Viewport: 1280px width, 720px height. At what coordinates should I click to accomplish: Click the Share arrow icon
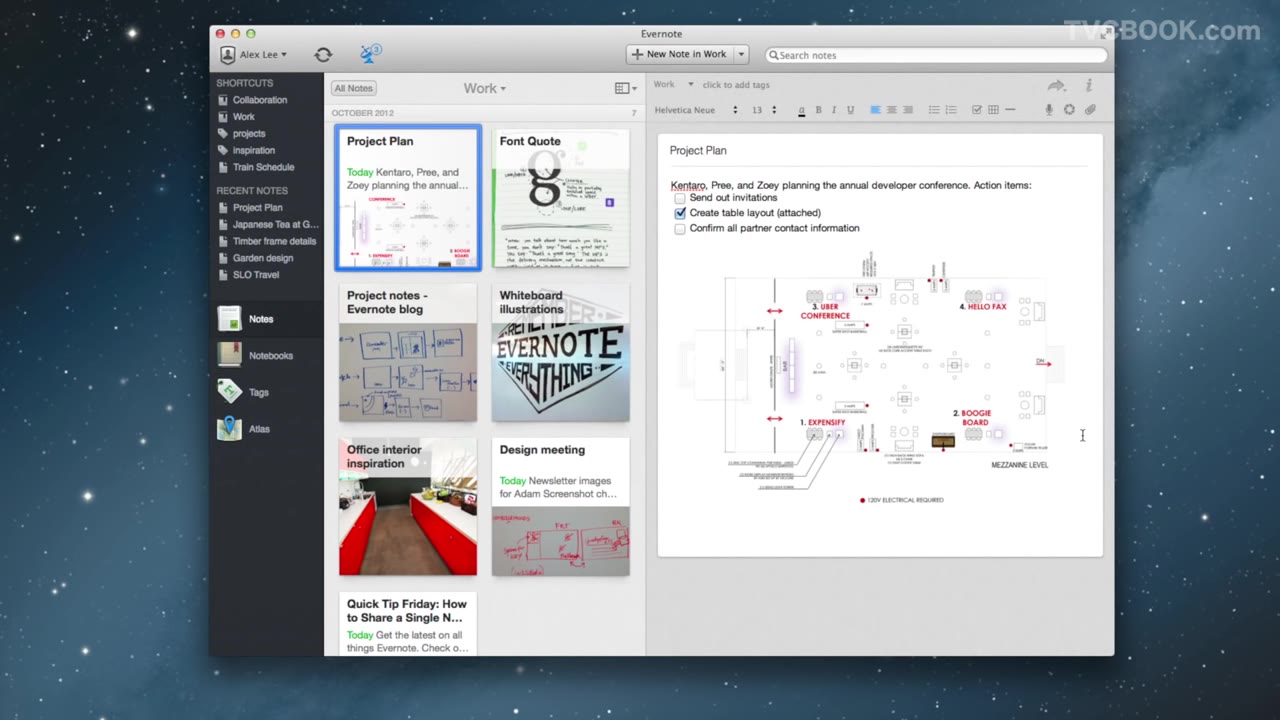[1057, 86]
